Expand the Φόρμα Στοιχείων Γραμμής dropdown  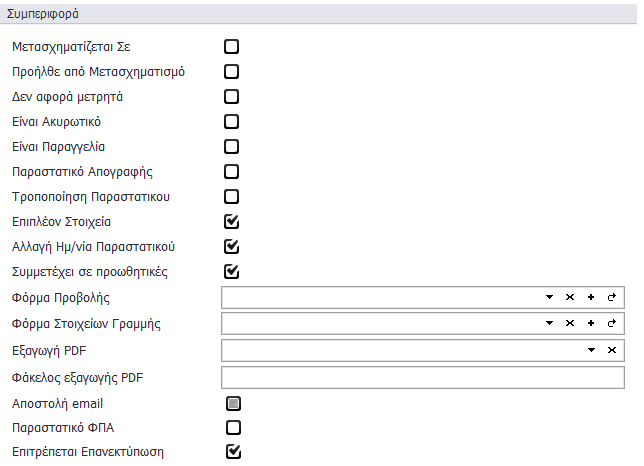(549, 323)
